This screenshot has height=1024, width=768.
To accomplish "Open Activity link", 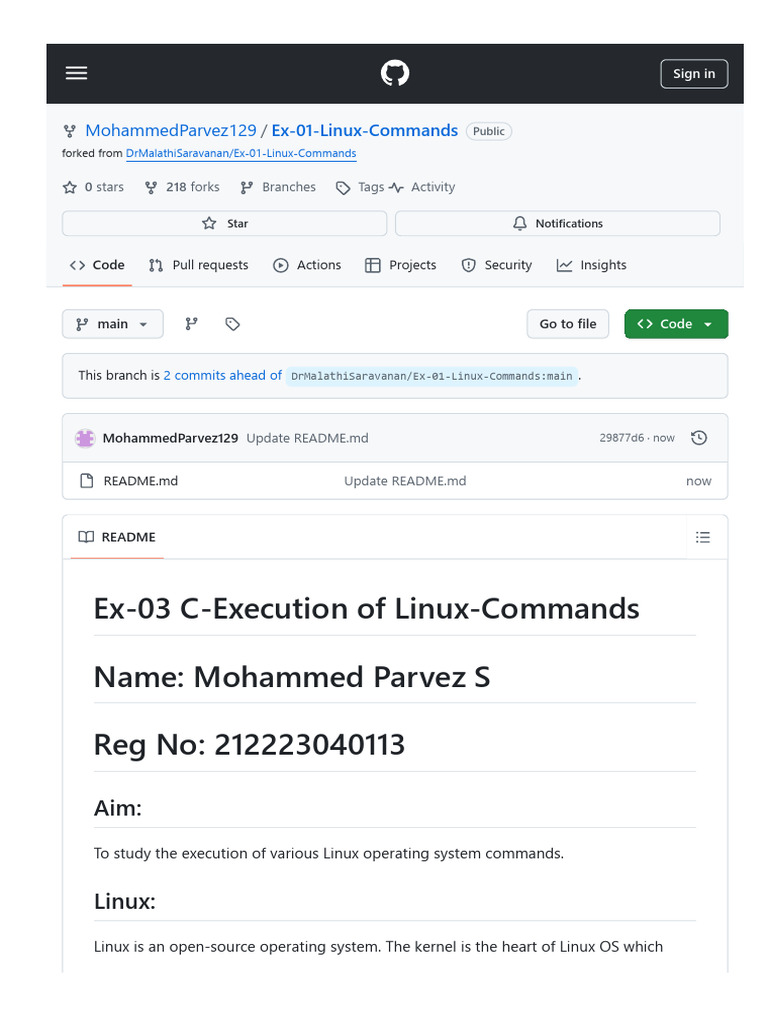I will tap(422, 187).
